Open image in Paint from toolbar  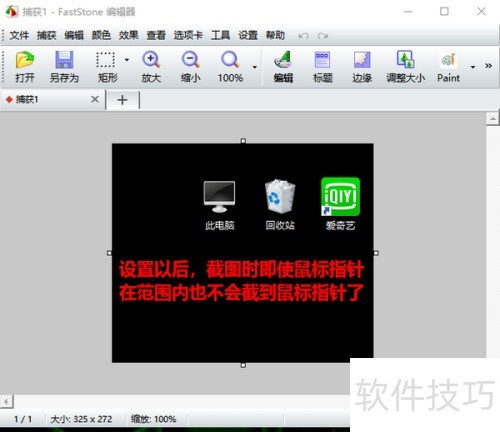point(448,60)
